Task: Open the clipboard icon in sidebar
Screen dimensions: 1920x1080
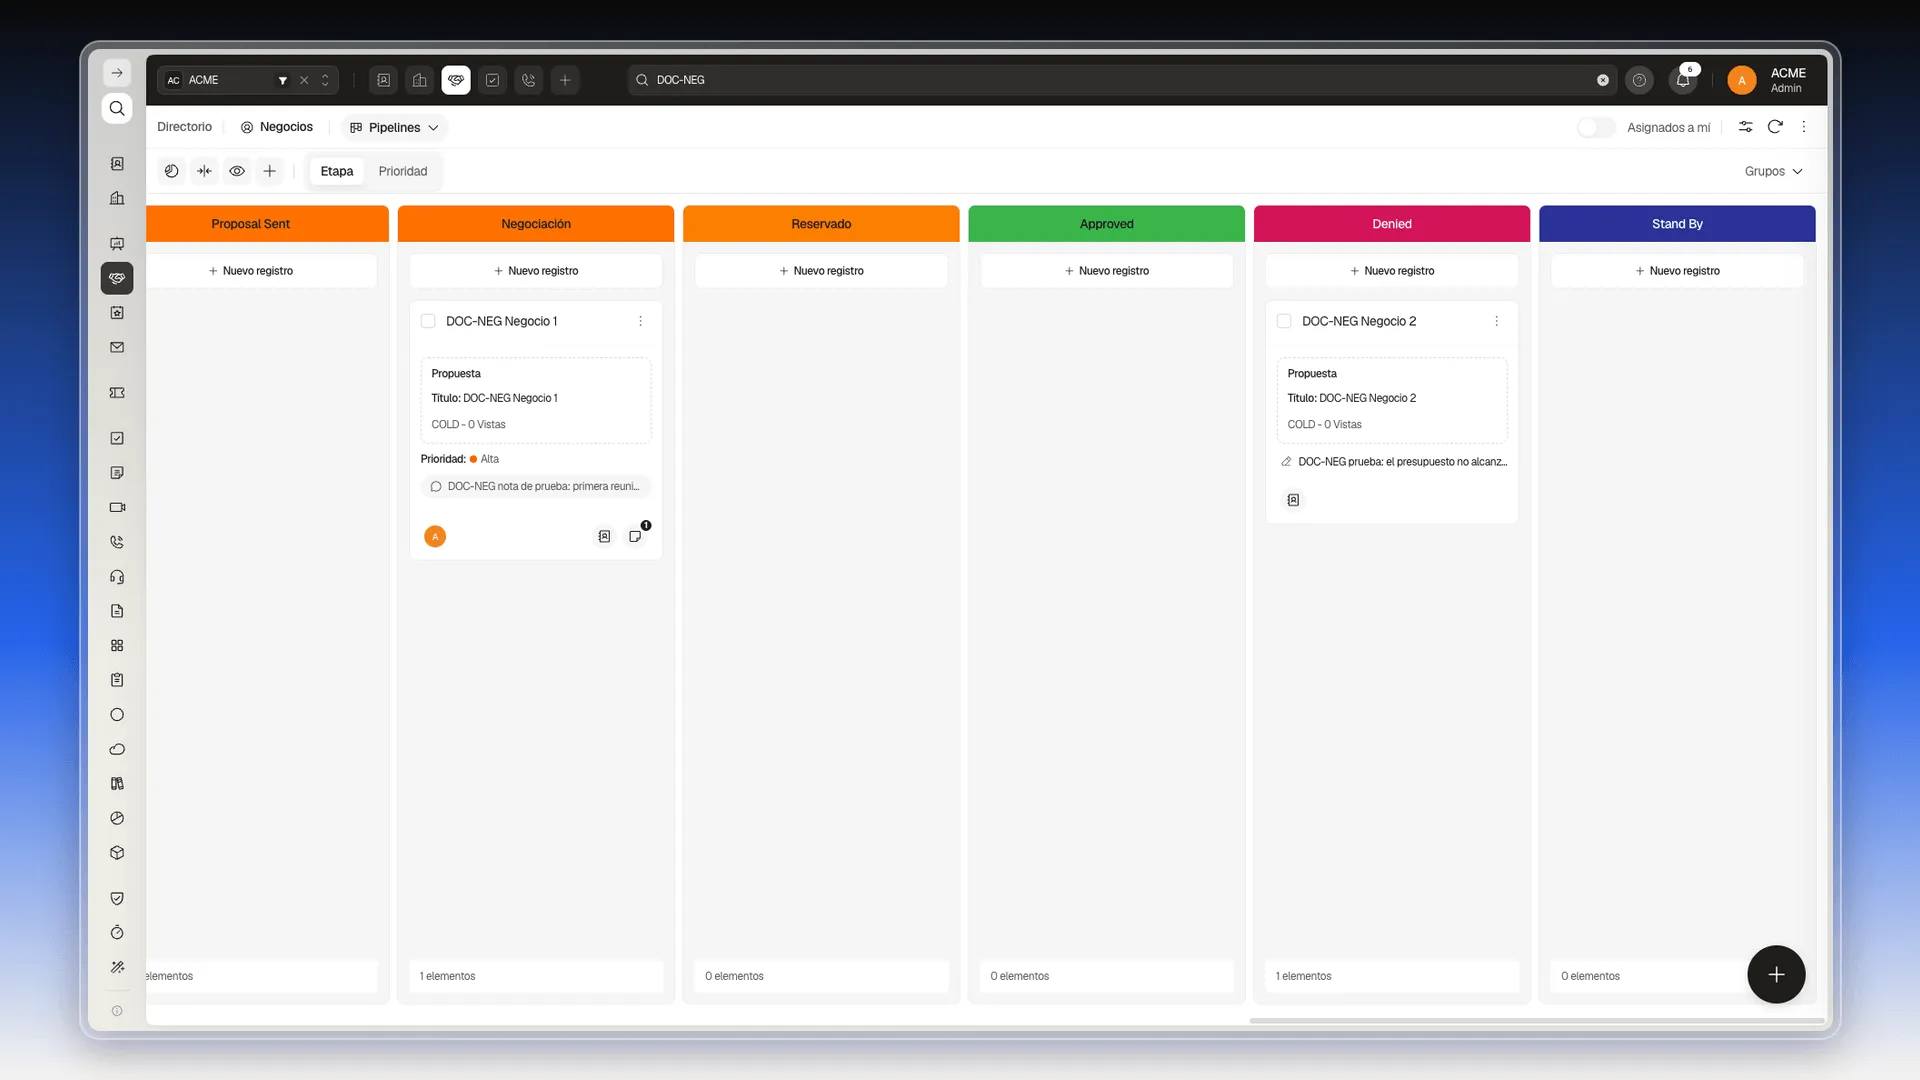Action: pos(117,680)
